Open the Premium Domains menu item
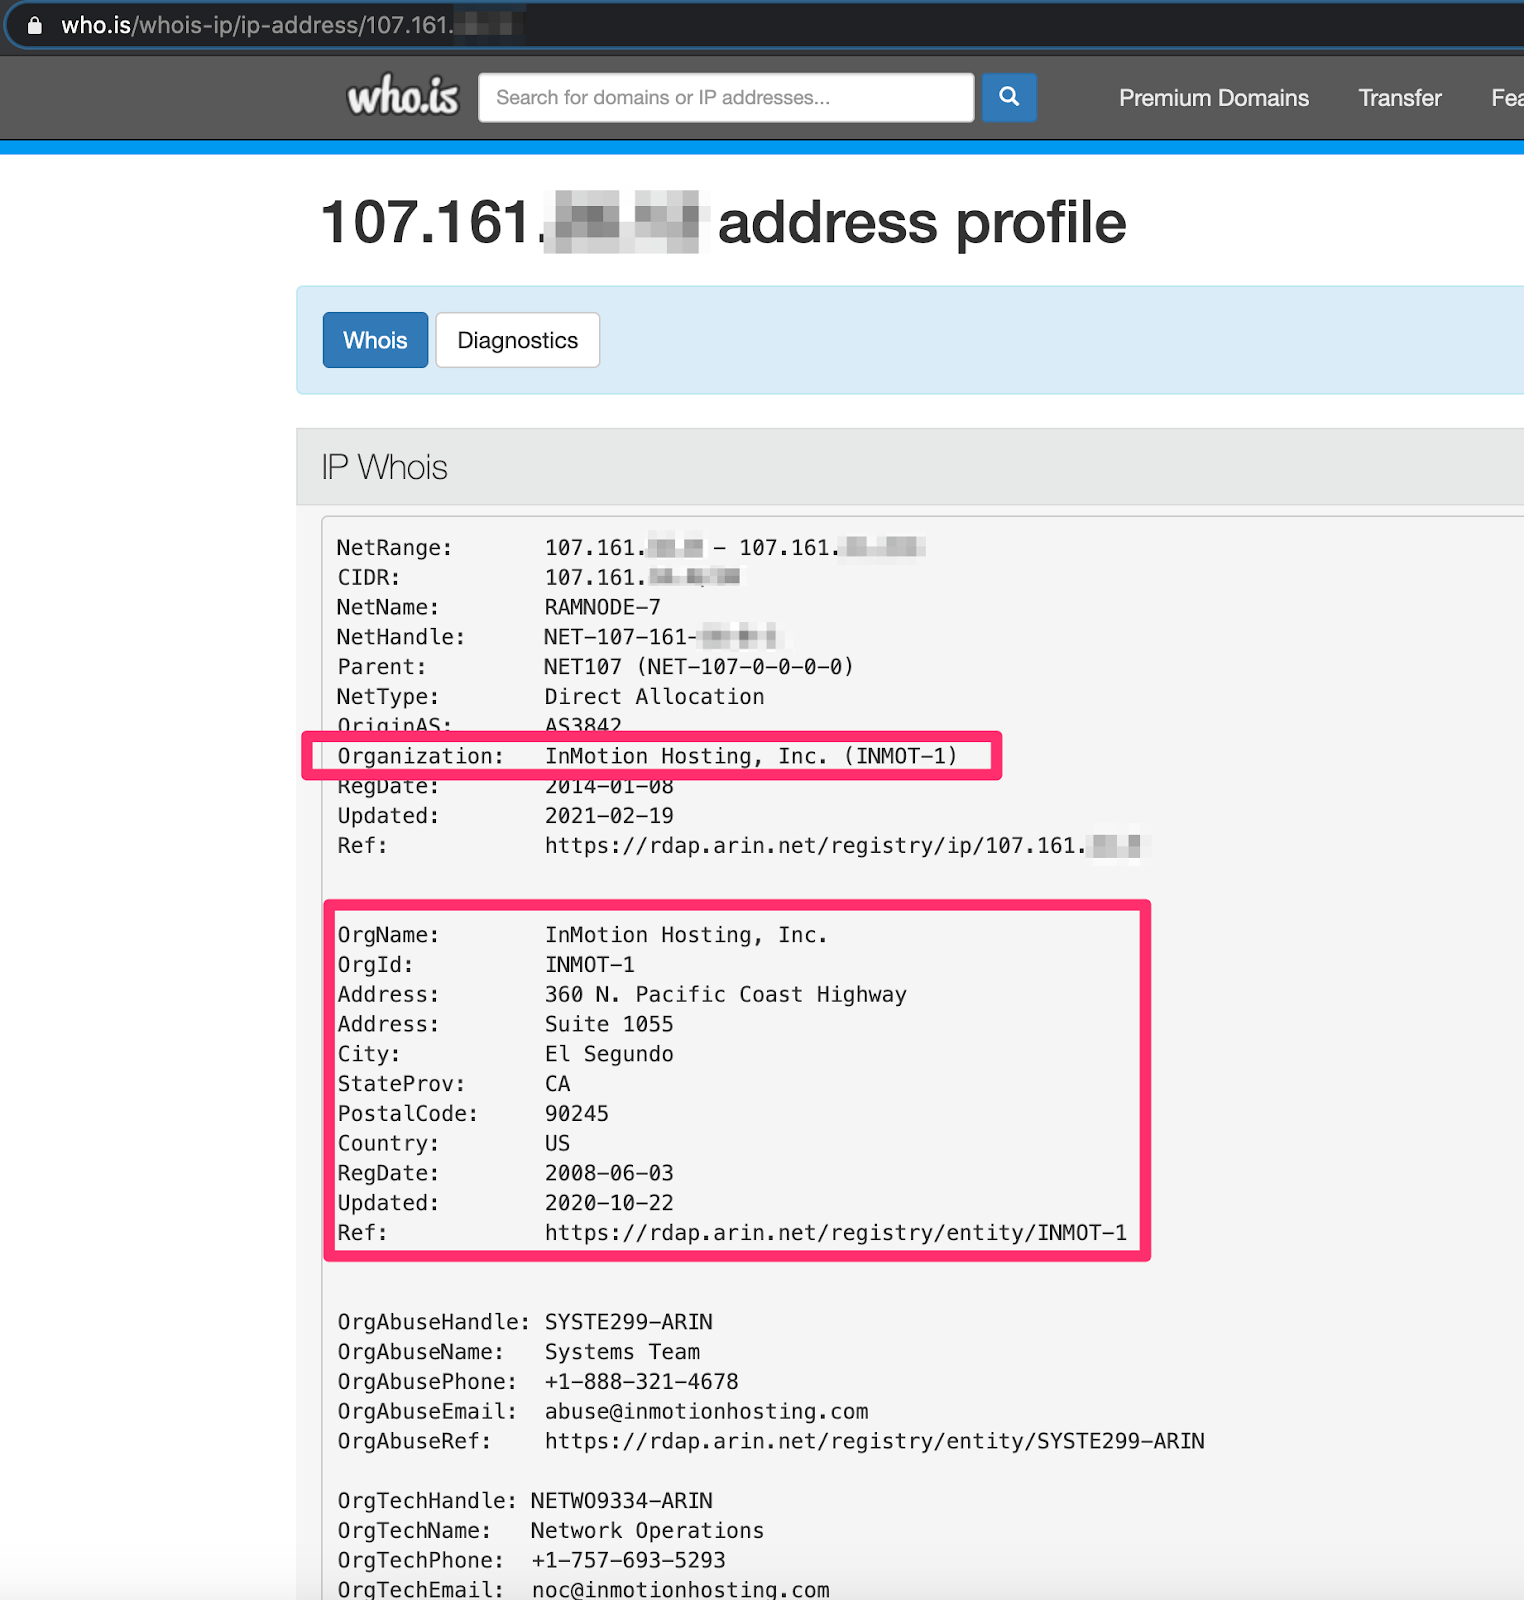Screen dimensions: 1524x1600 1213,98
